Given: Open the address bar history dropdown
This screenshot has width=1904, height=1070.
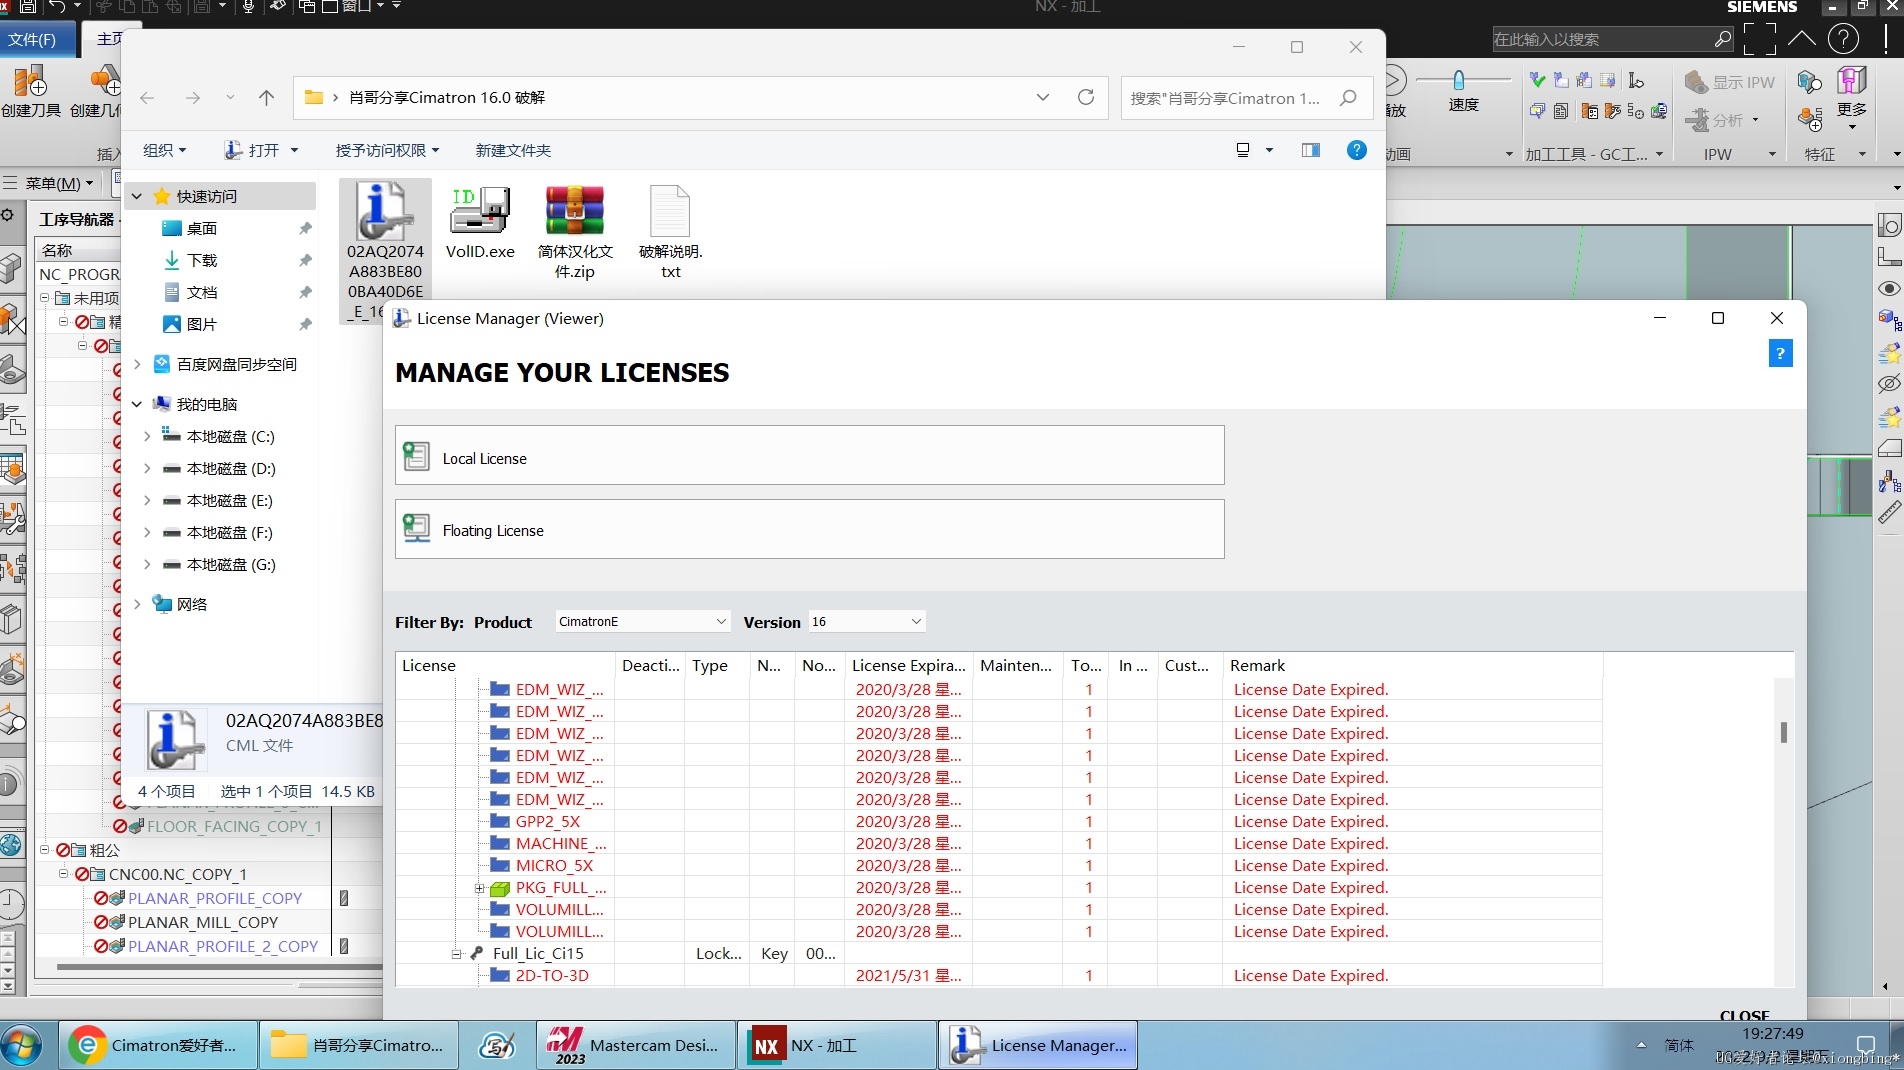Looking at the screenshot, I should pos(1043,97).
